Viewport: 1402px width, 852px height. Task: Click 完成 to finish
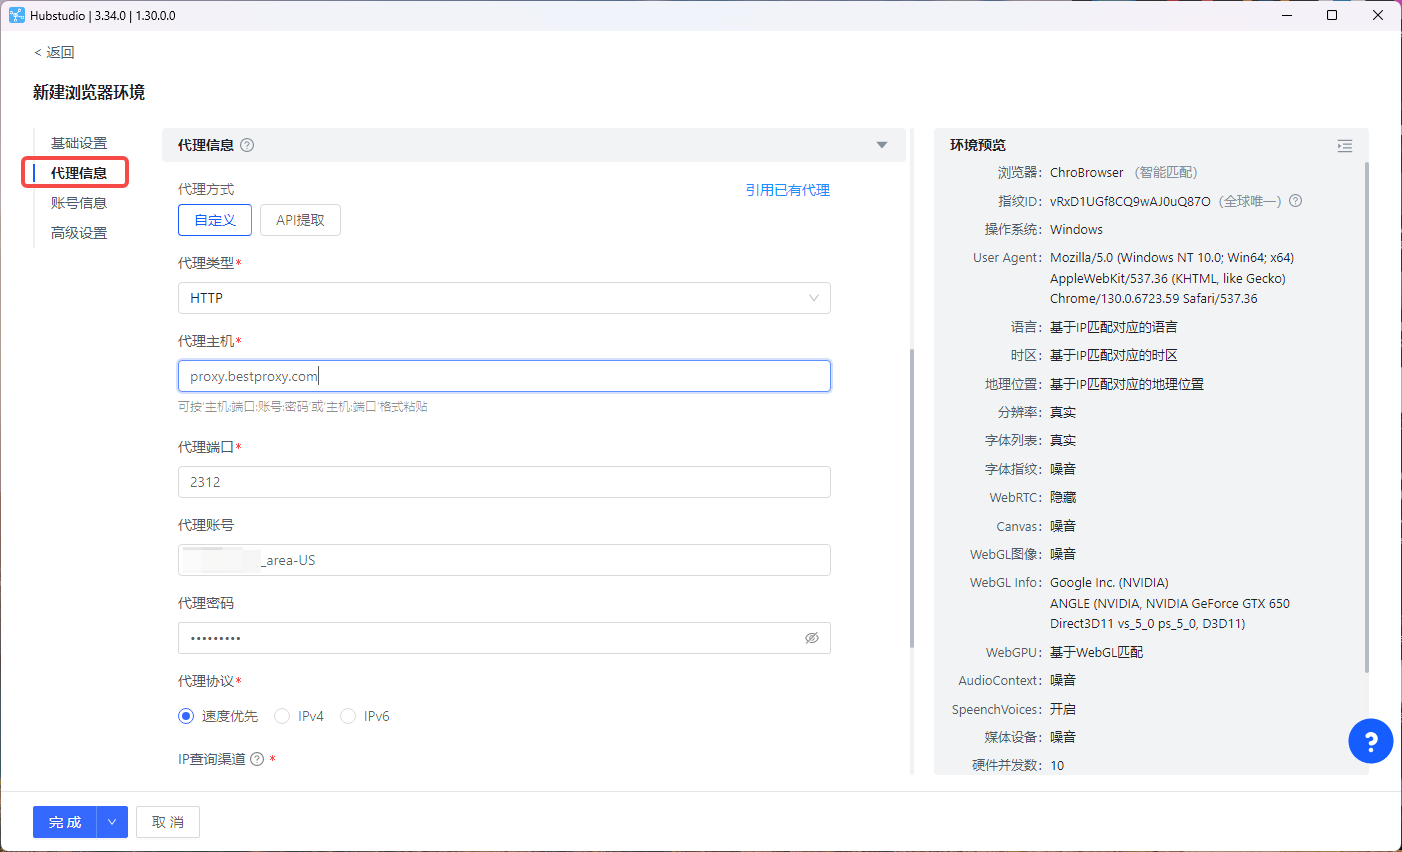pos(65,822)
